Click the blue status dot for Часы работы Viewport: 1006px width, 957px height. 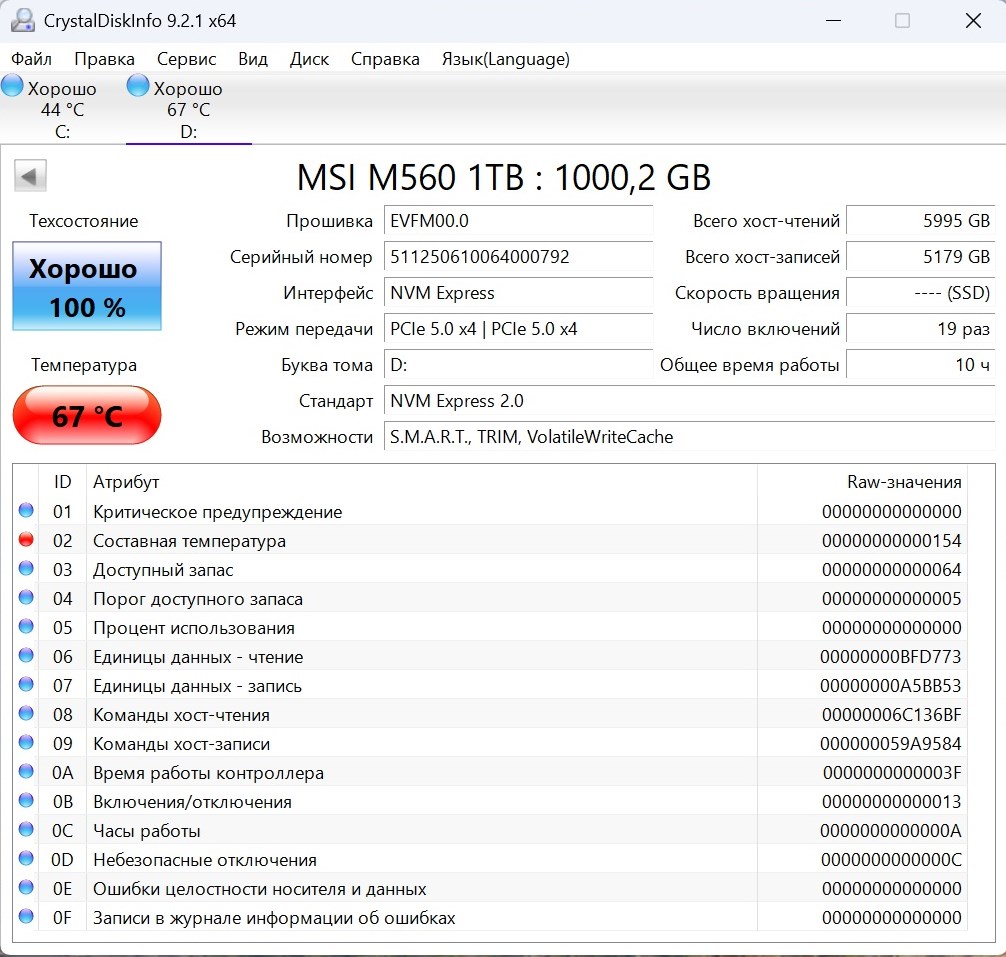pyautogui.click(x=26, y=830)
